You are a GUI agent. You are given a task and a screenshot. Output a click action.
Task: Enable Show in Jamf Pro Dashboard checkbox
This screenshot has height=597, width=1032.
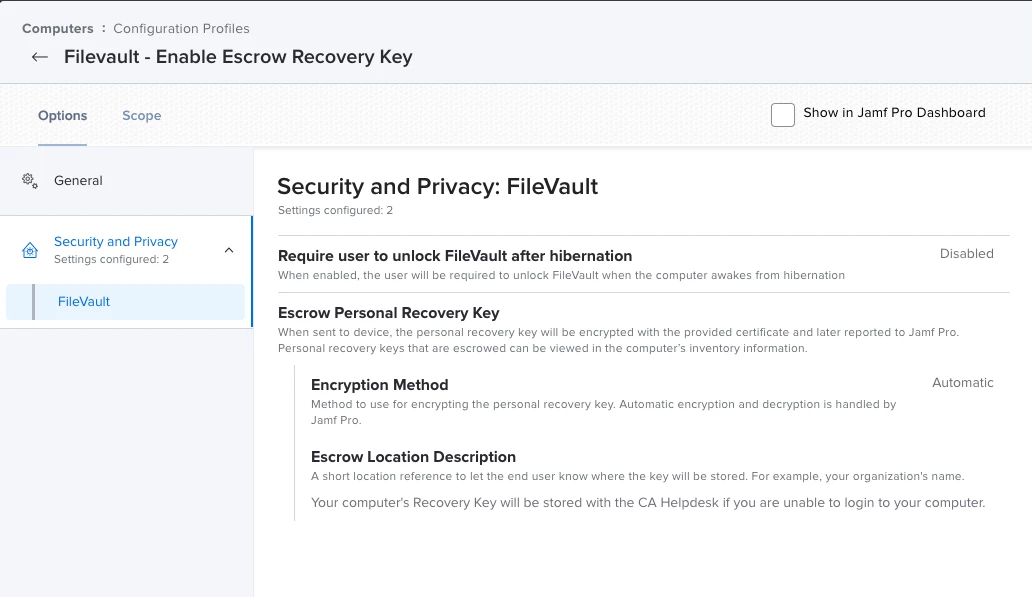click(x=783, y=115)
